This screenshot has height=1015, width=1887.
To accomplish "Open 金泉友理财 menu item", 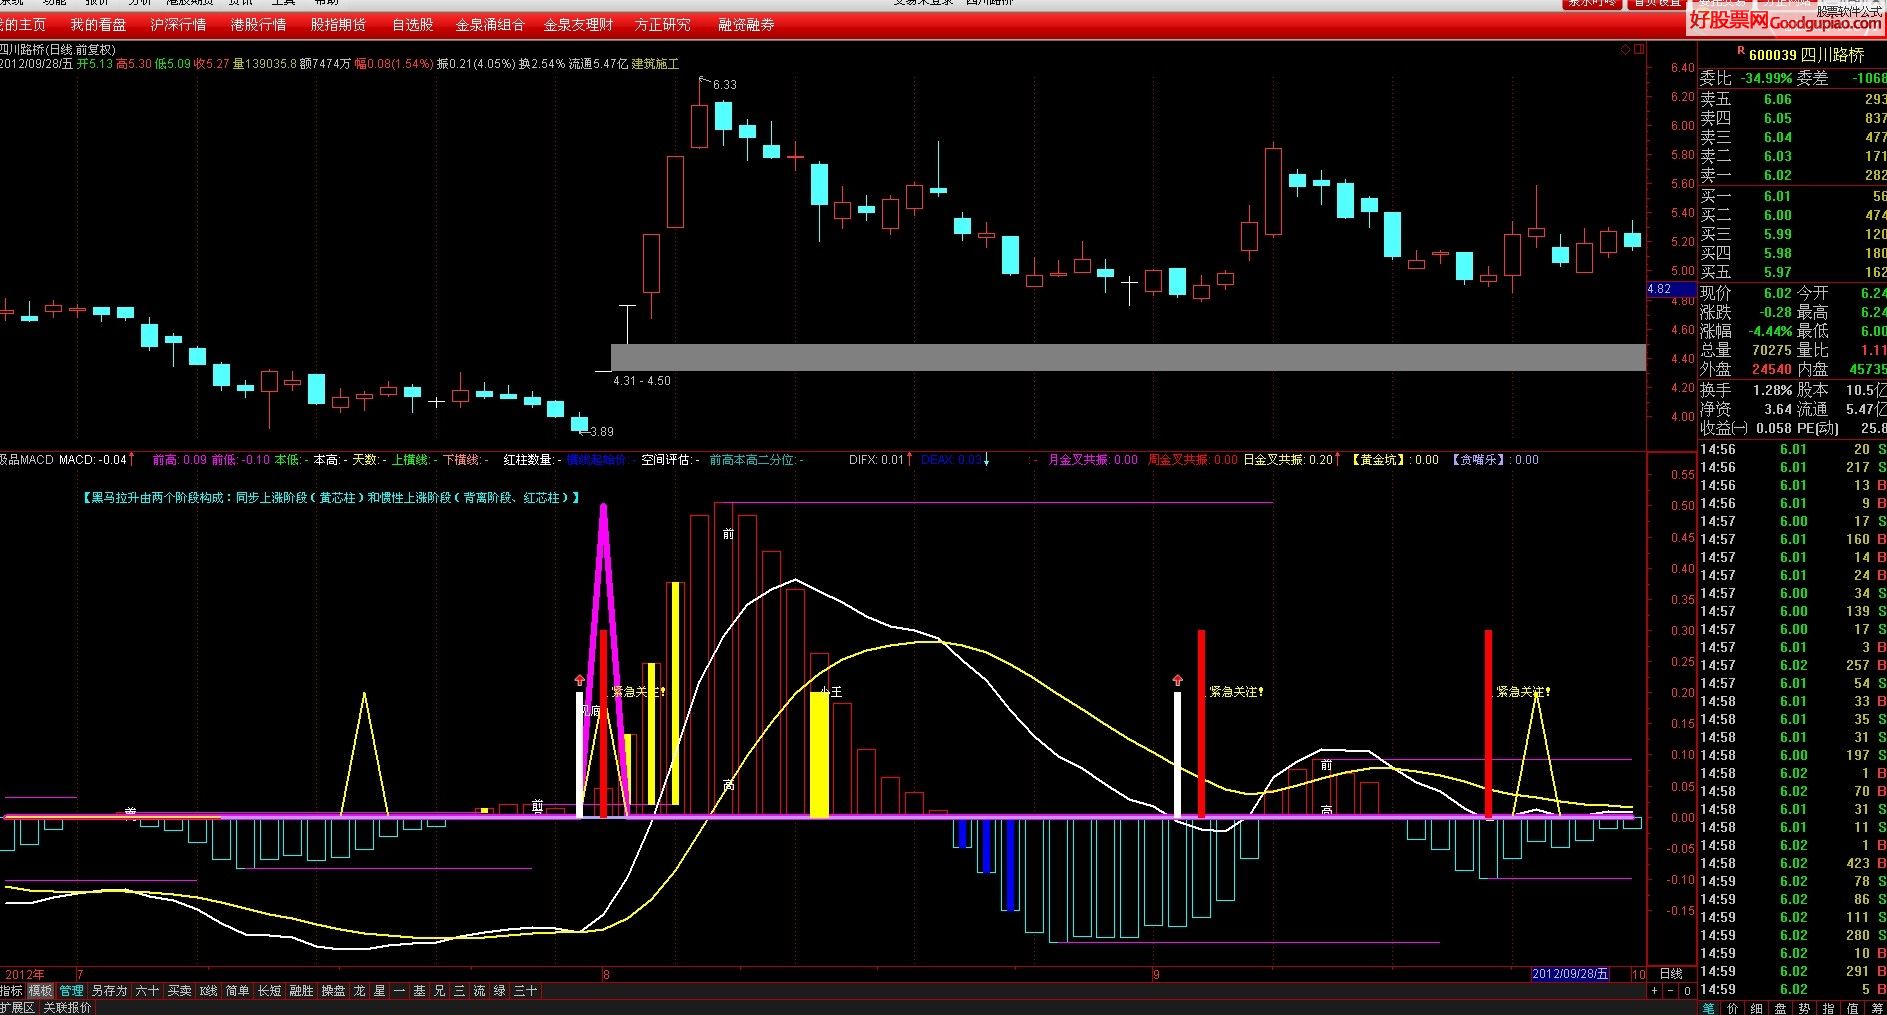I will tap(578, 24).
